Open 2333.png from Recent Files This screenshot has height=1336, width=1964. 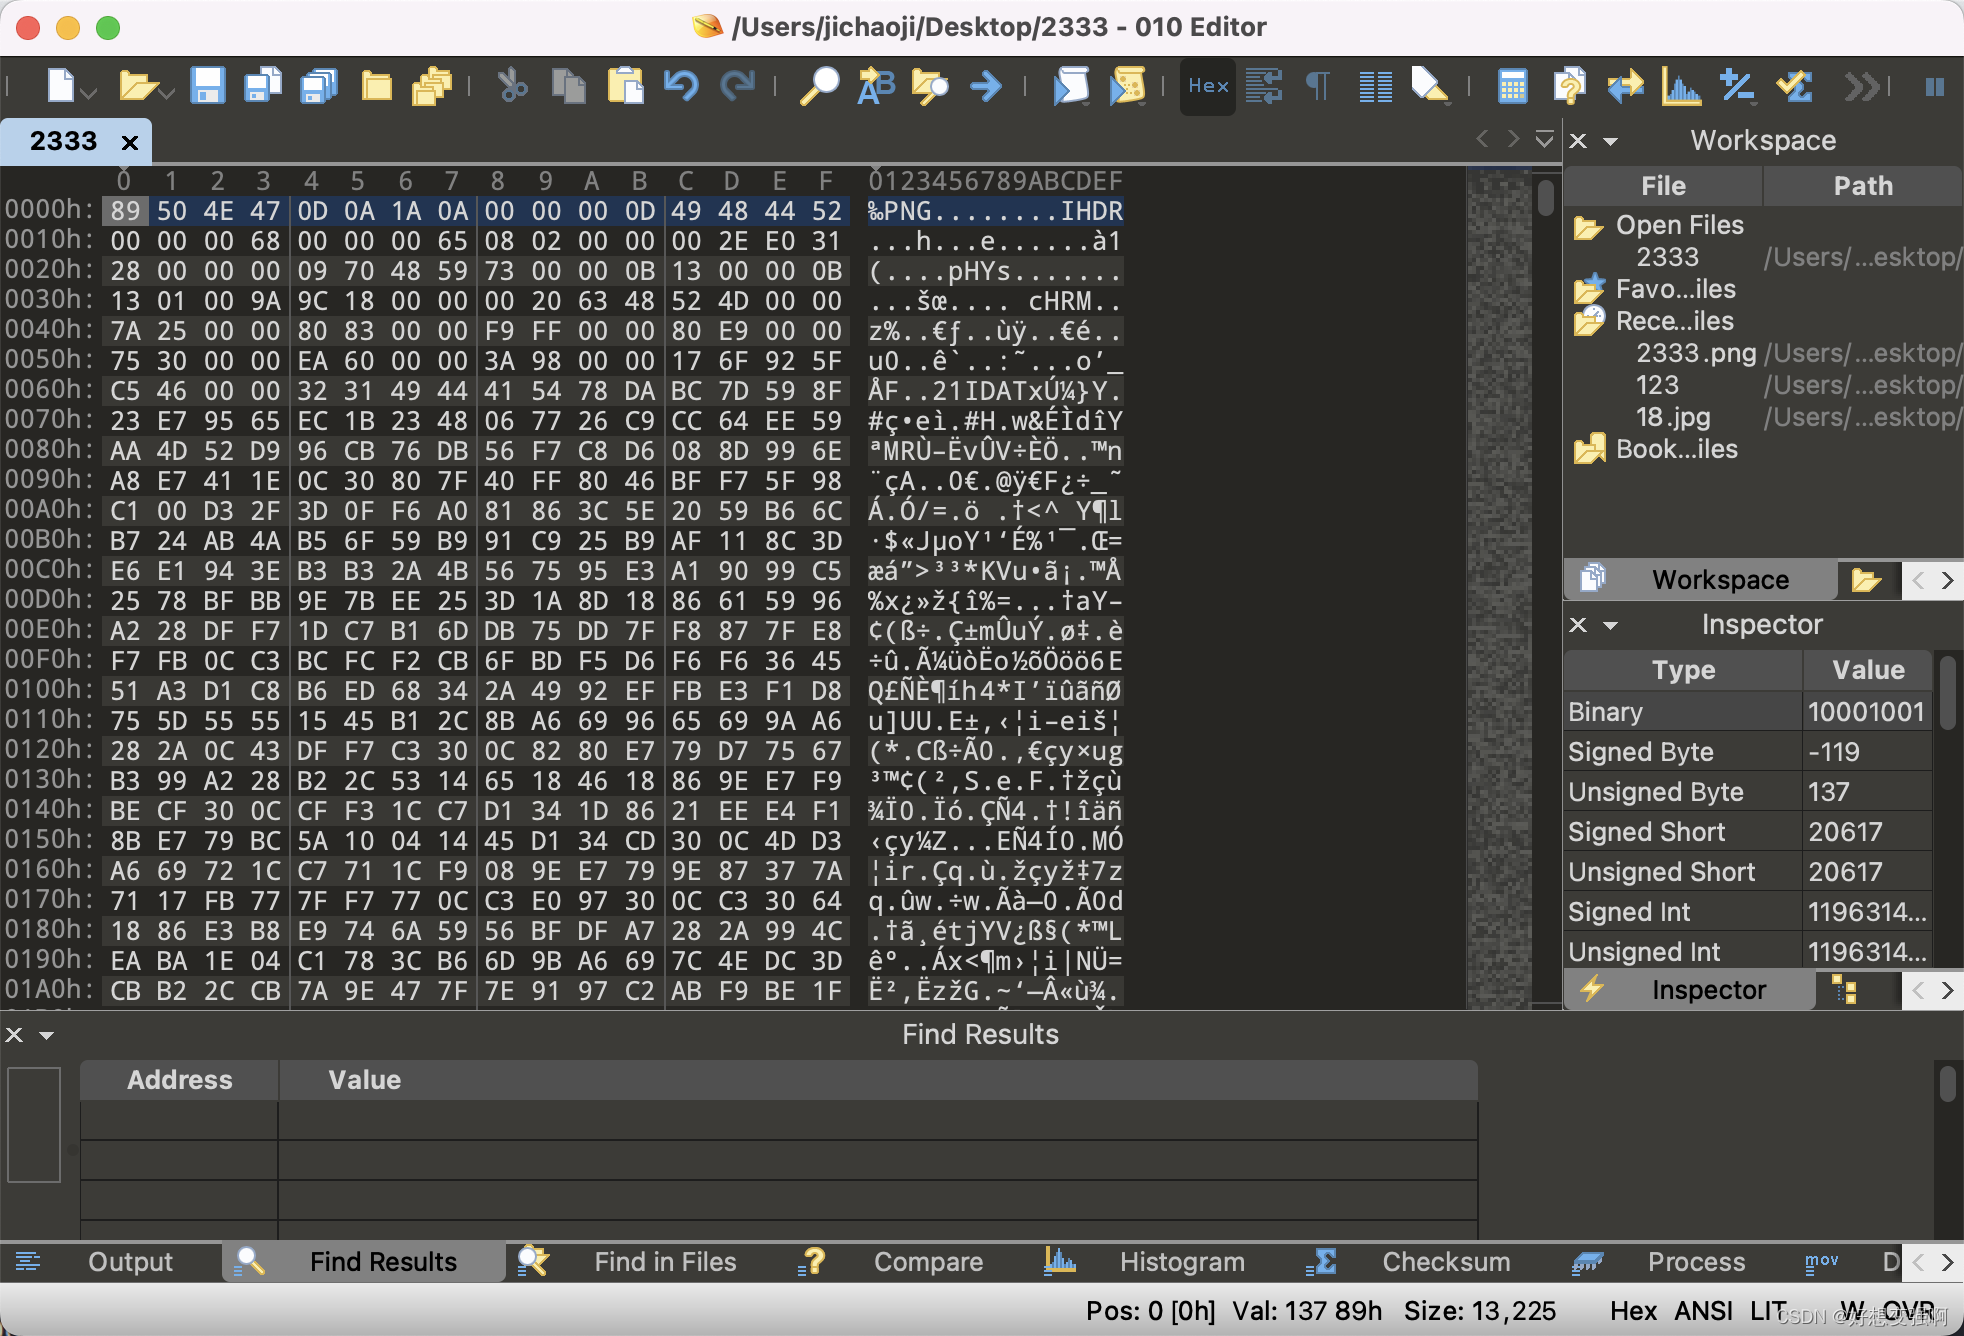coord(1696,353)
